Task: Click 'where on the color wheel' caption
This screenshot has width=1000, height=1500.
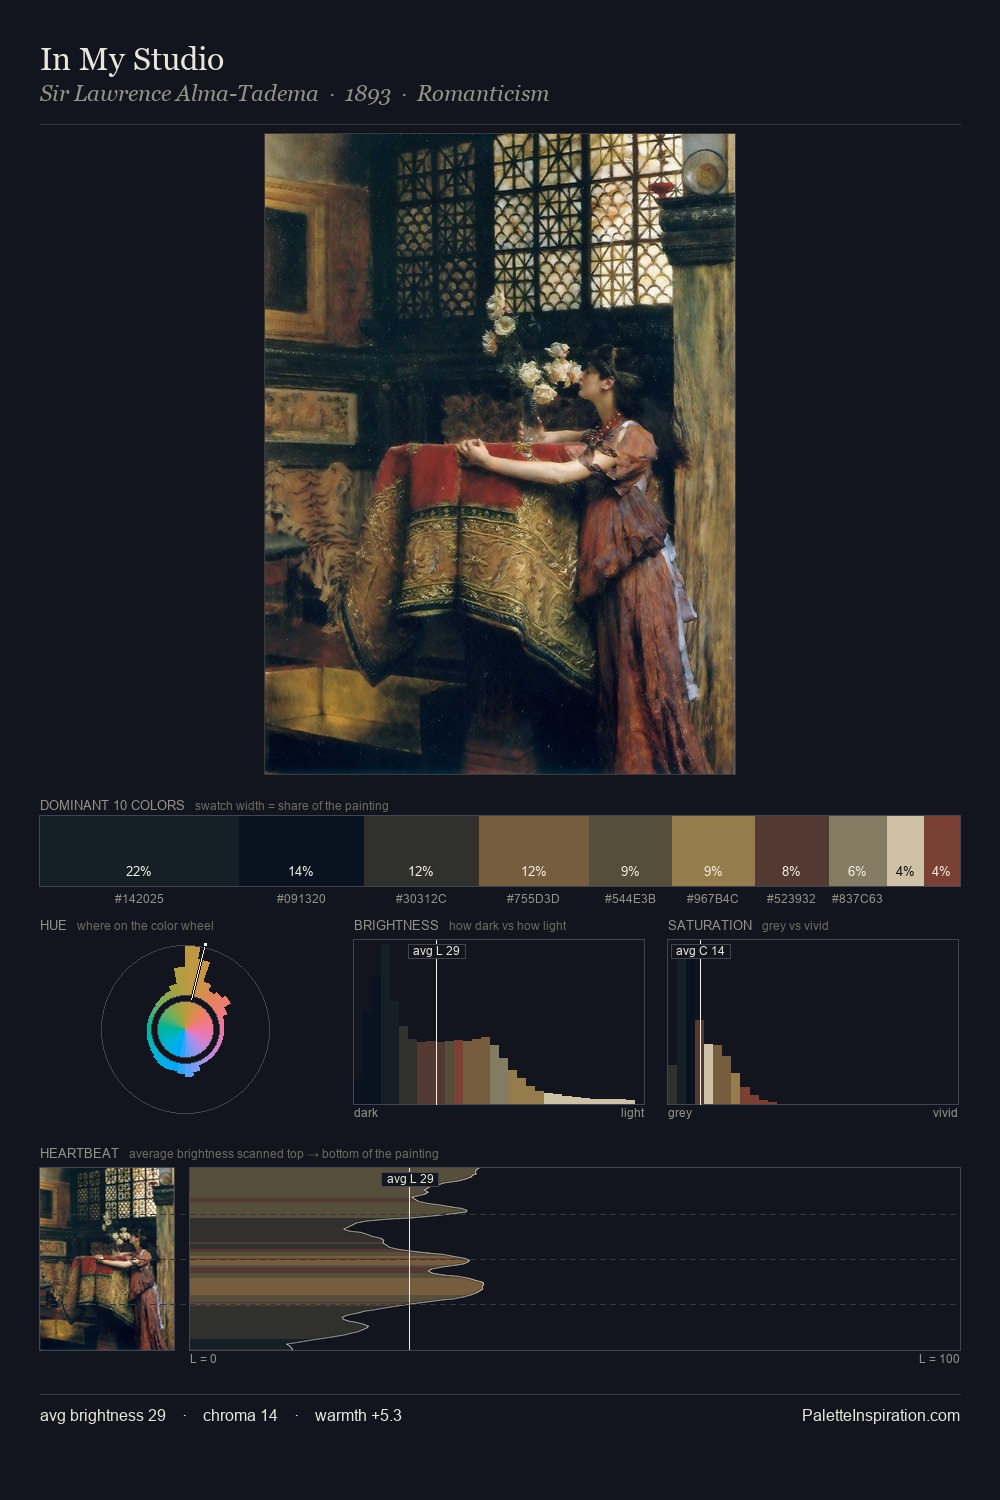Action: click(145, 926)
